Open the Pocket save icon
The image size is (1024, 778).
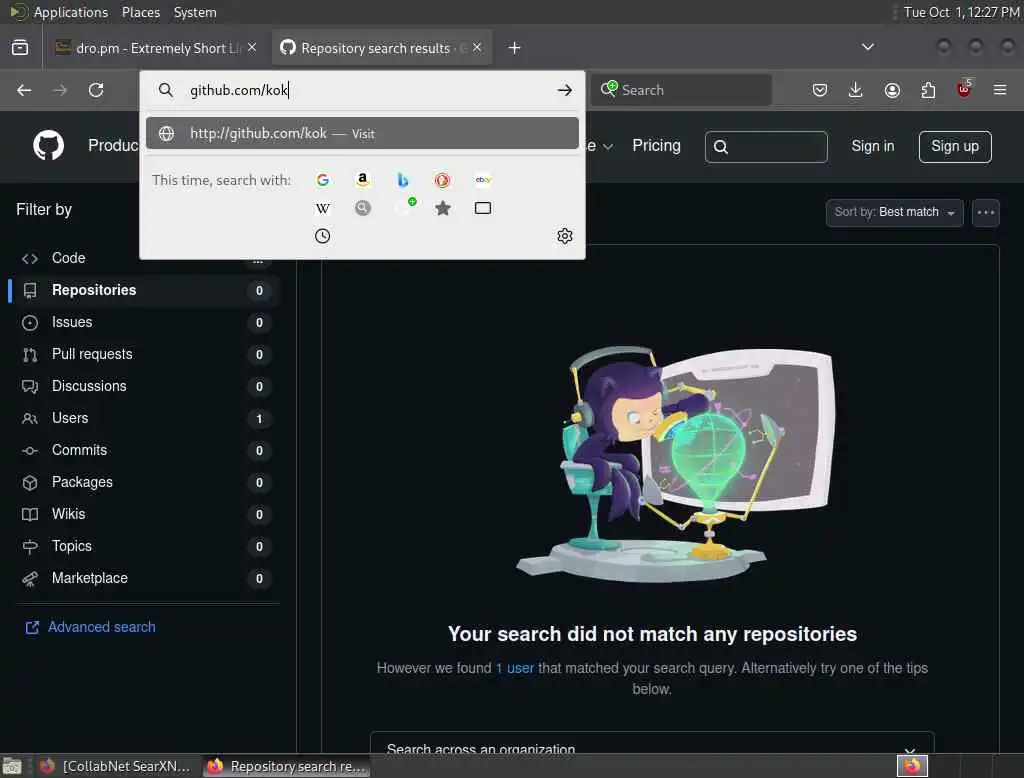[x=820, y=90]
